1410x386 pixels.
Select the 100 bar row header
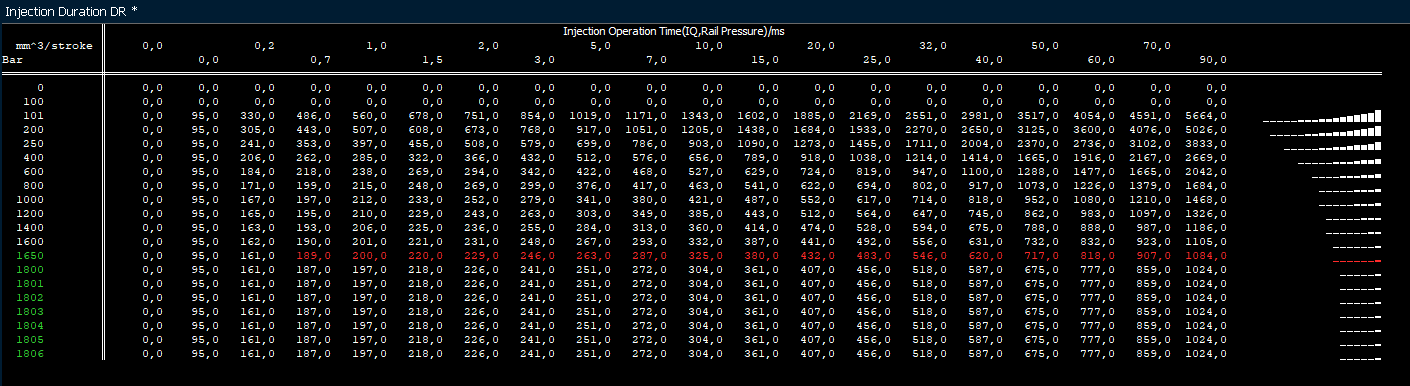pyautogui.click(x=33, y=102)
